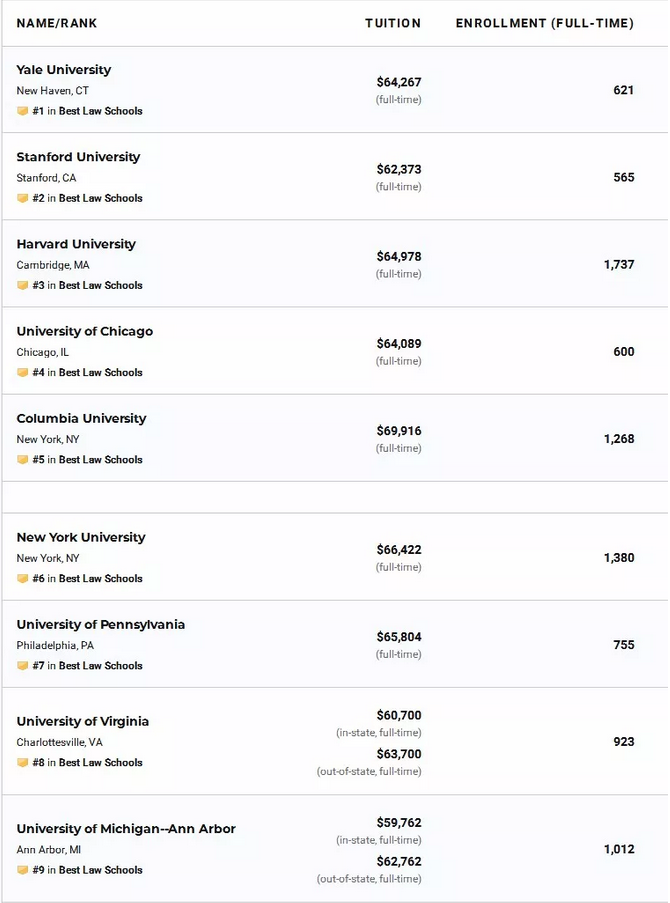
Task: Select University of Virginia name link
Action: coord(83,721)
